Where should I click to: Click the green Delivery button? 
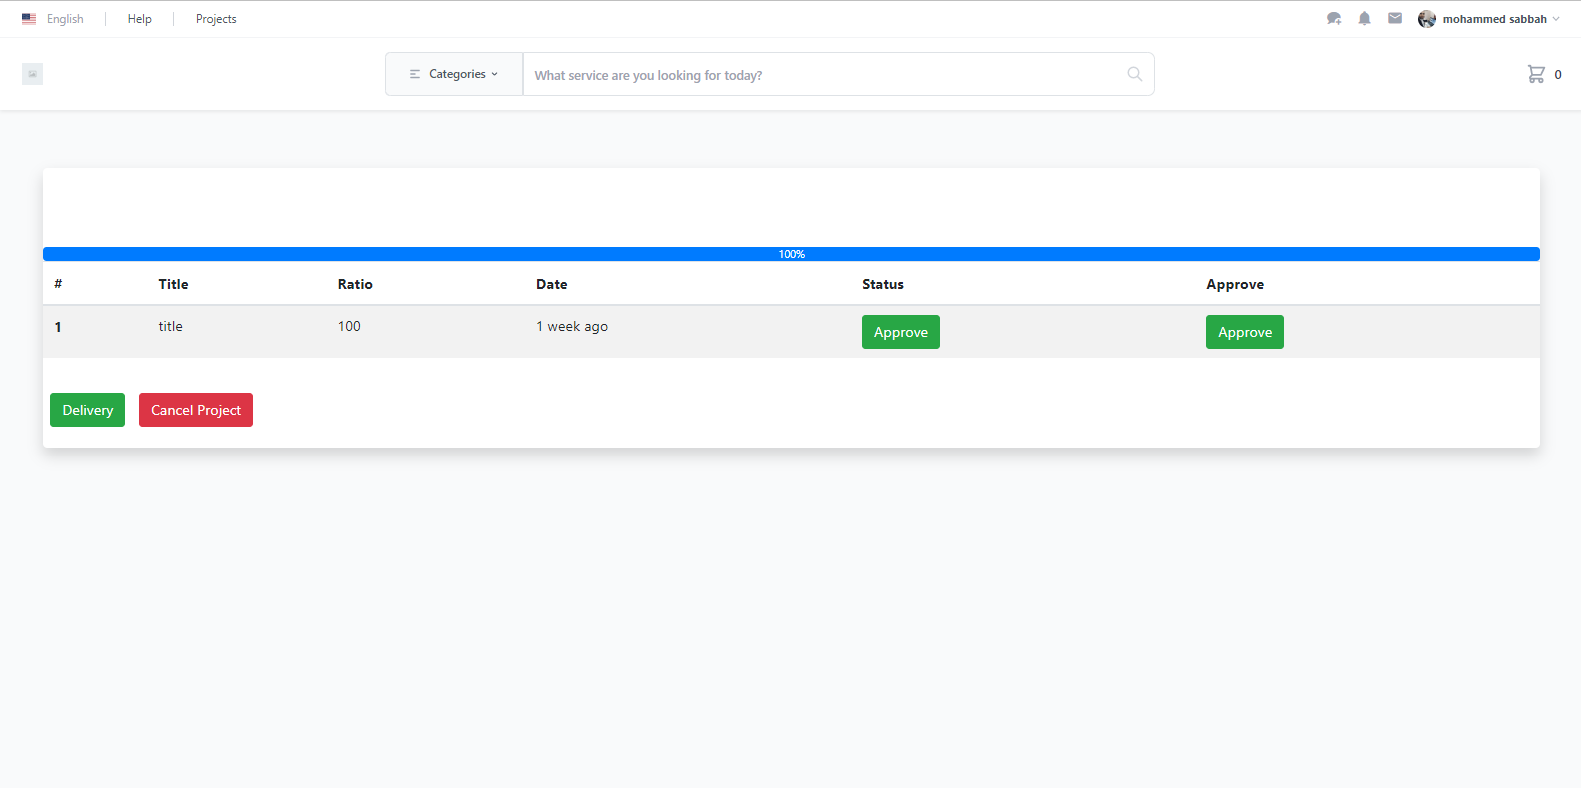click(87, 410)
